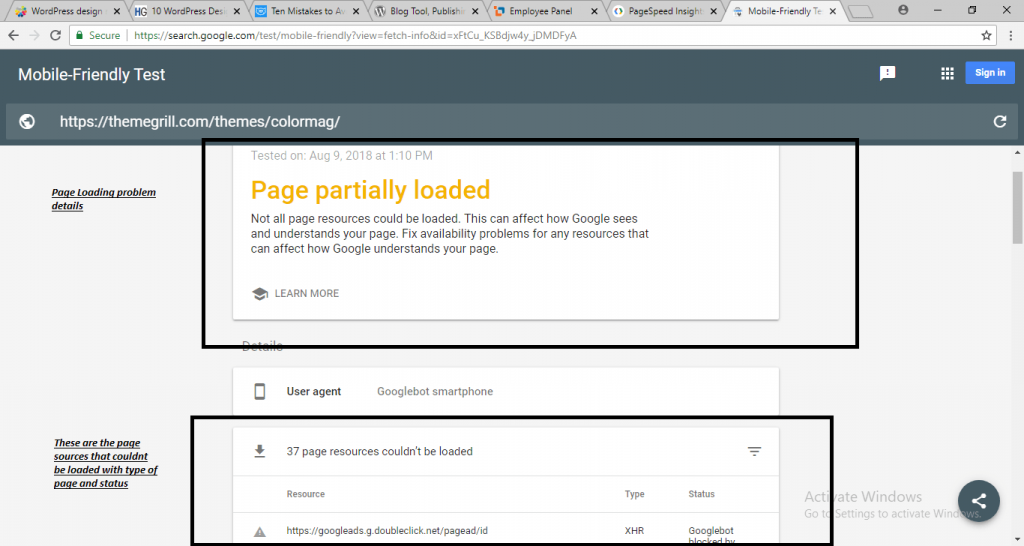Click the Type column header
The image size is (1024, 546).
pyautogui.click(x=634, y=494)
